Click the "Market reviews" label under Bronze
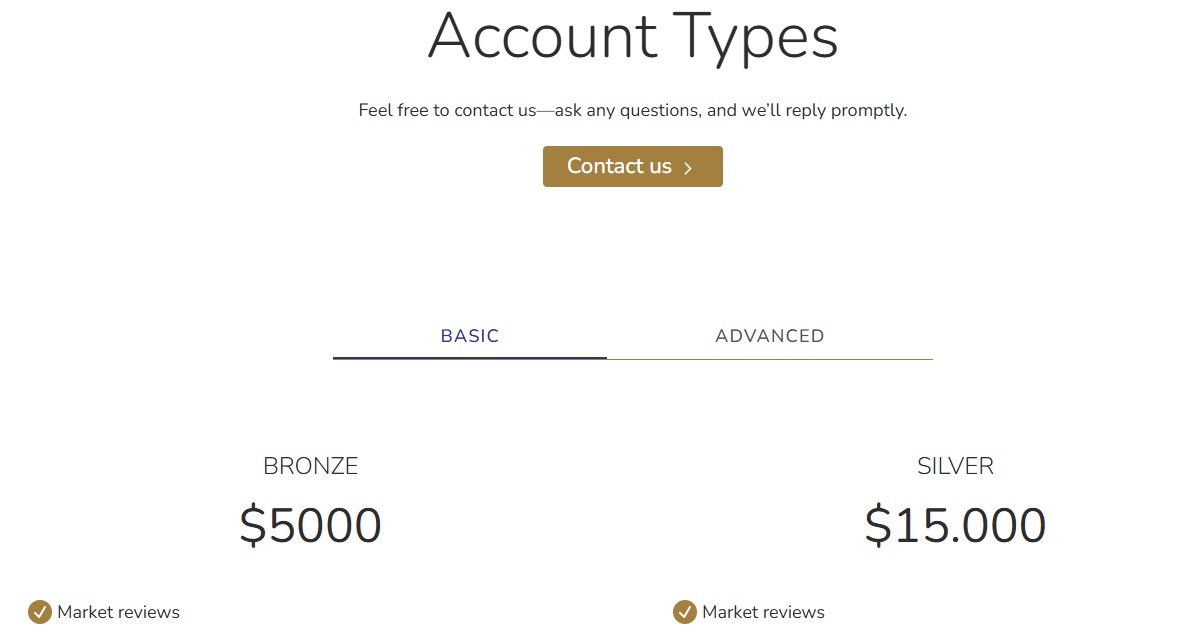 point(117,611)
